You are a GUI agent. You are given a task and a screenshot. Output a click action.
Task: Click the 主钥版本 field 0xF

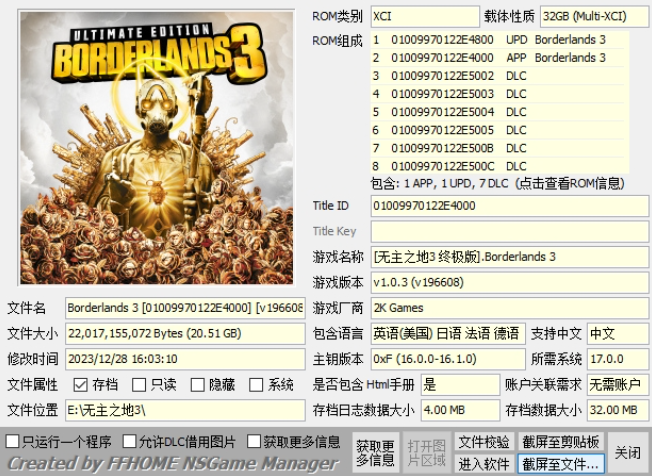click(x=448, y=359)
